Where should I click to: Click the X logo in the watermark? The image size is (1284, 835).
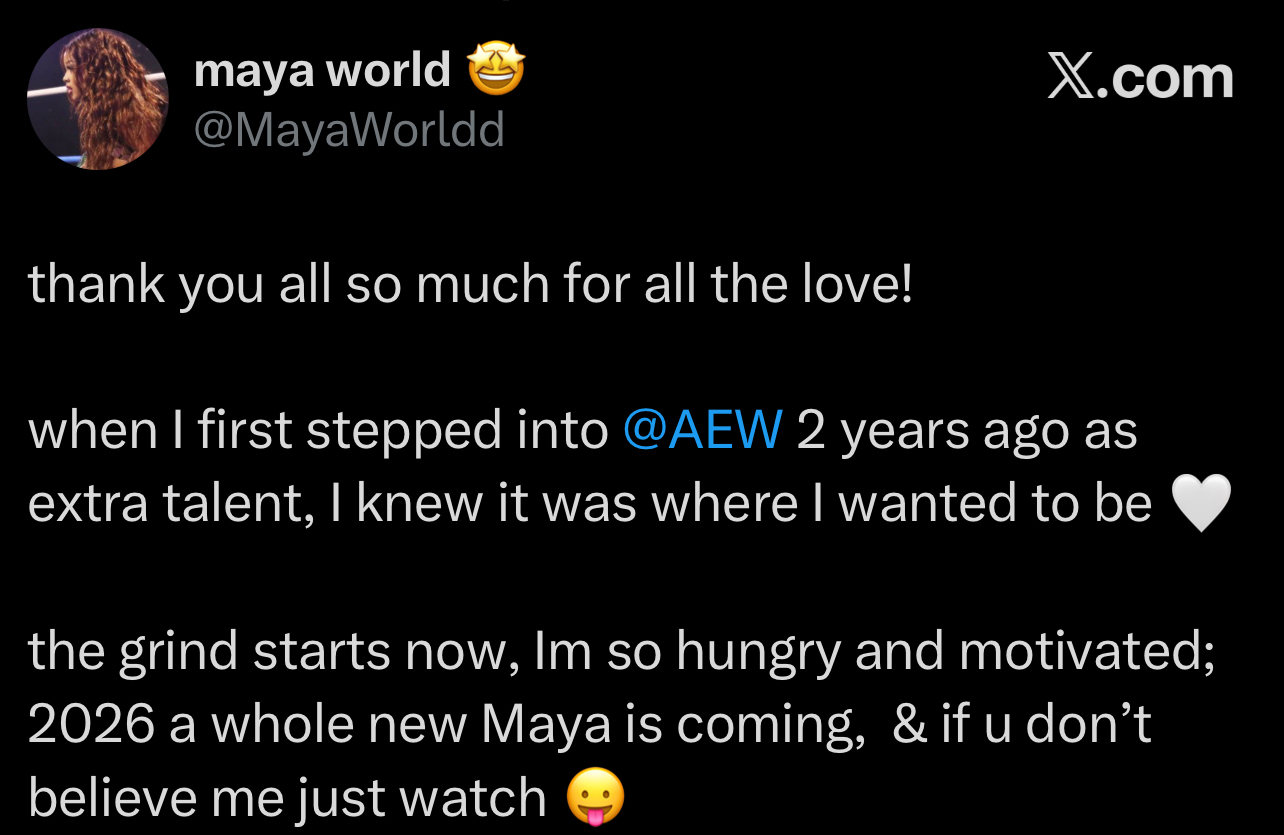(1072, 78)
